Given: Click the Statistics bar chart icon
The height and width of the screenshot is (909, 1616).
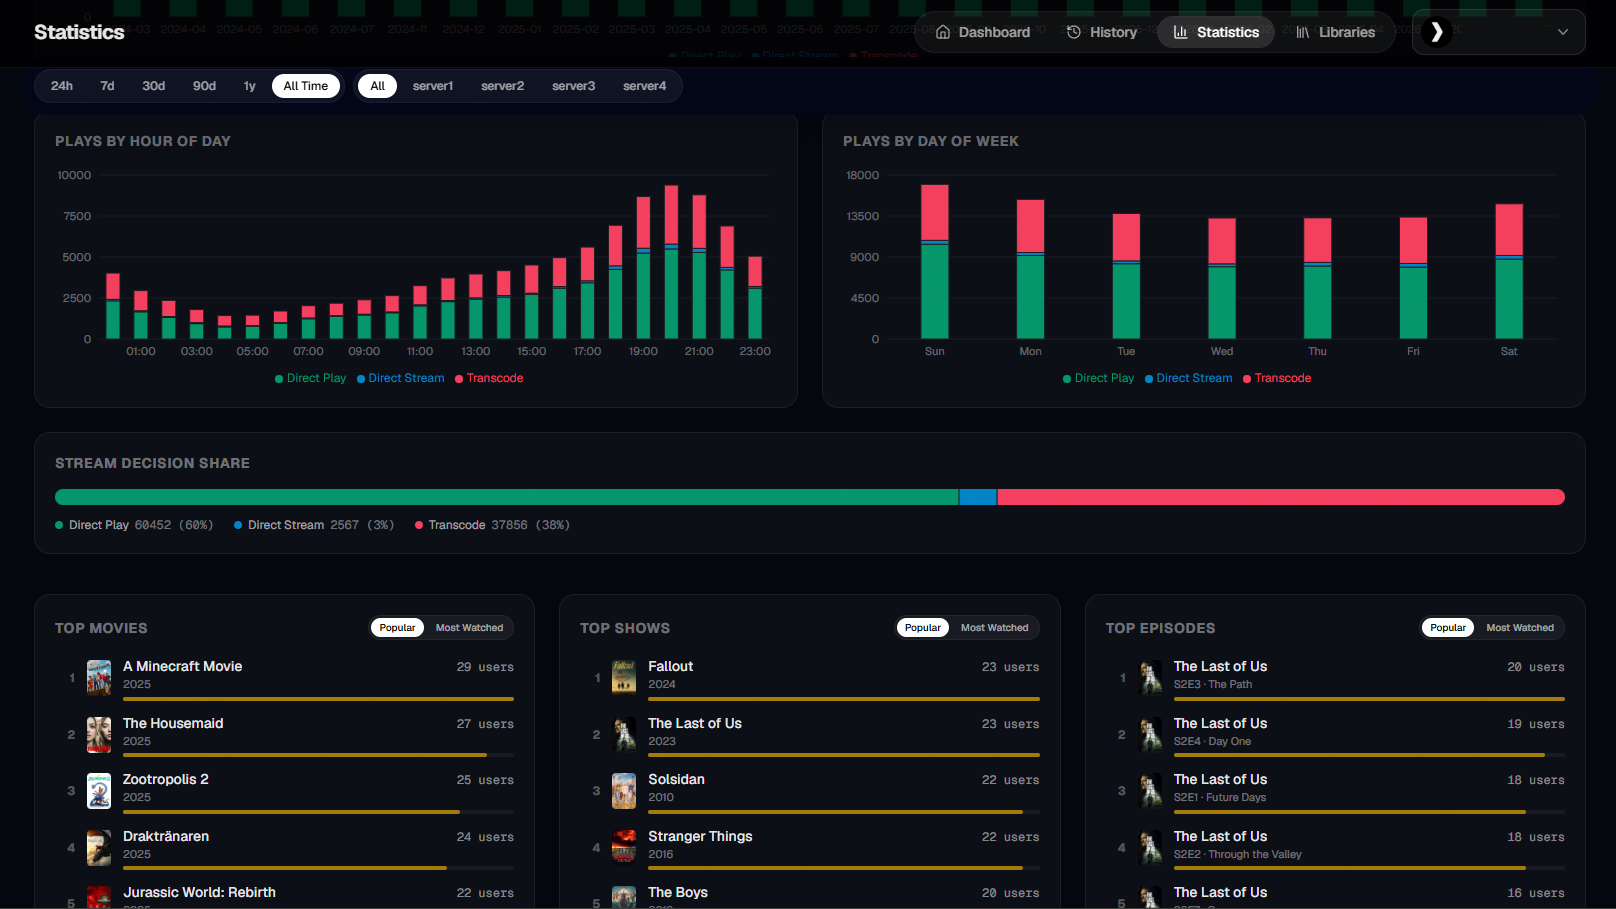Looking at the screenshot, I should (x=1181, y=32).
